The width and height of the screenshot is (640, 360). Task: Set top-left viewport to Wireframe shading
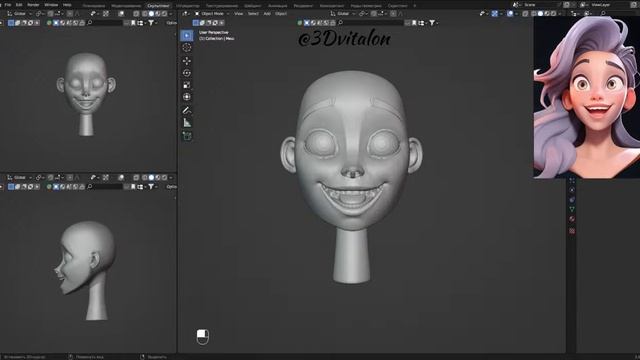click(x=144, y=13)
